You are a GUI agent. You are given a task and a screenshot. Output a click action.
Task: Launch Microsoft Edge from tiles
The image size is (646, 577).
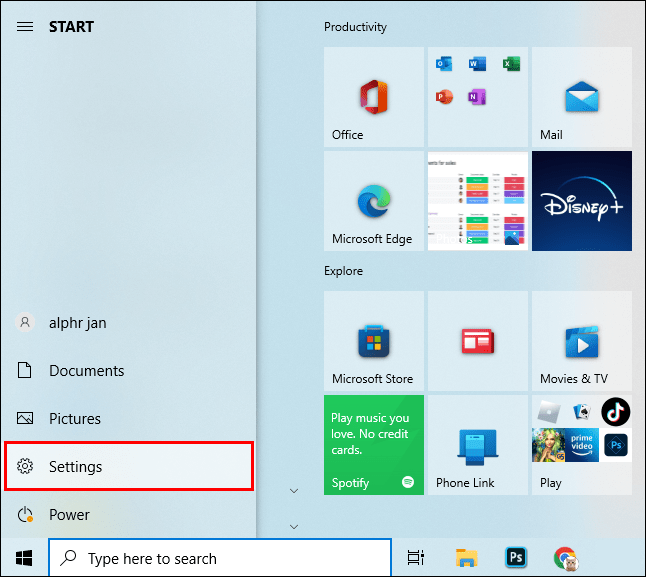(374, 201)
